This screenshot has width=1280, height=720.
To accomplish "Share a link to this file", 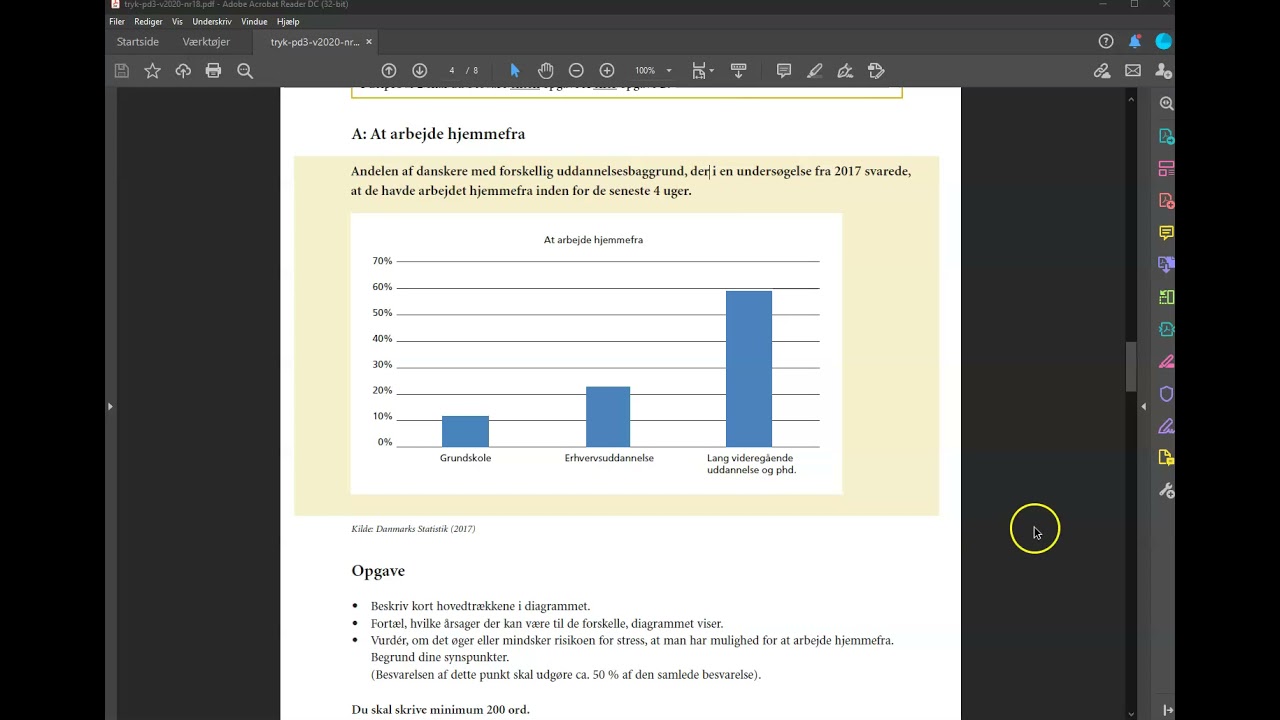I will 1102,71.
